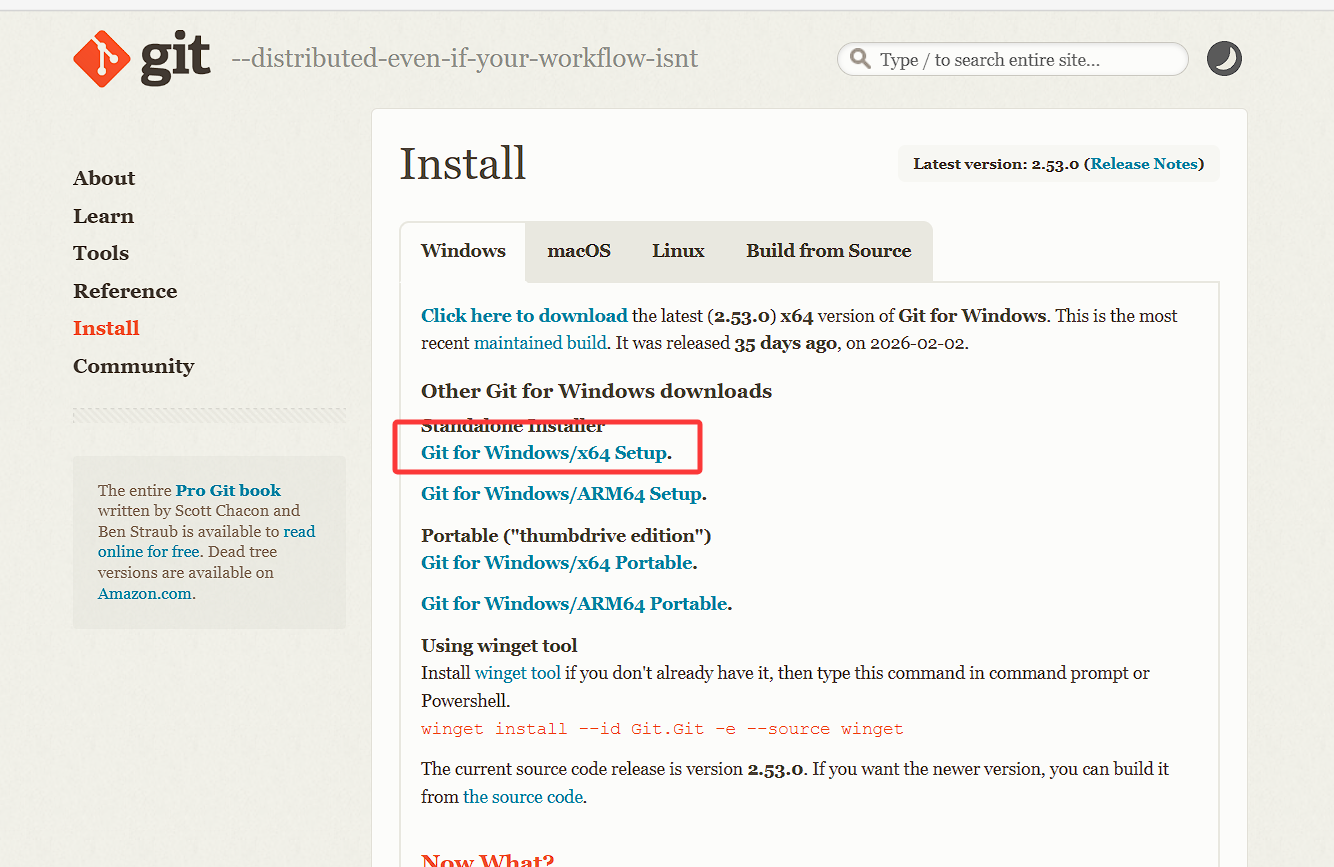Toggle dark mode with moon icon
1334x867 pixels.
click(x=1224, y=59)
